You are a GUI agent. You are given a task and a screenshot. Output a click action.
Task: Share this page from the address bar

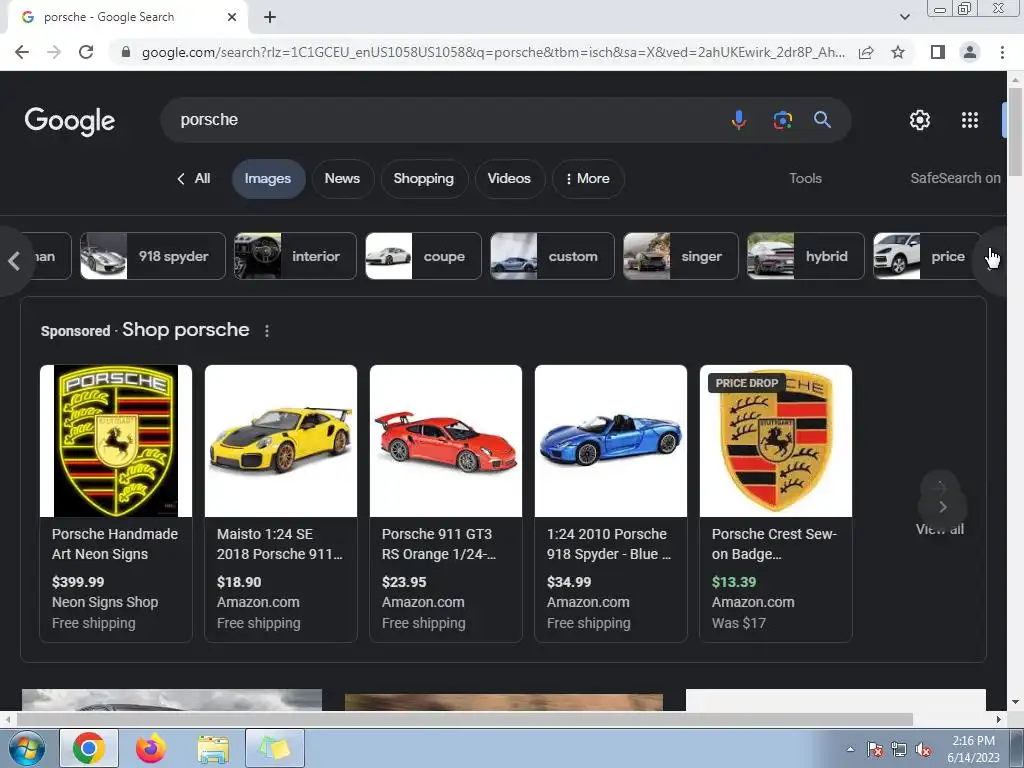866,52
